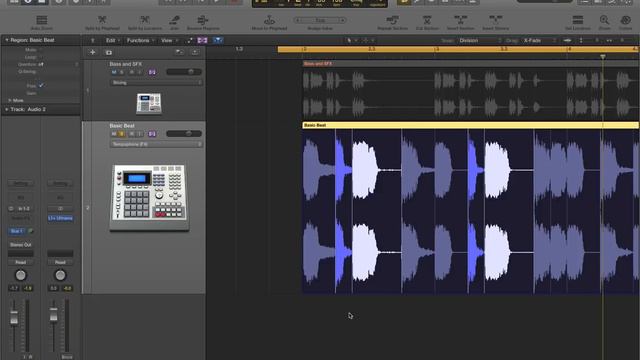640x360 pixels.
Task: Uncheck the Flex checkbox in region inspector
Action: coord(41,86)
